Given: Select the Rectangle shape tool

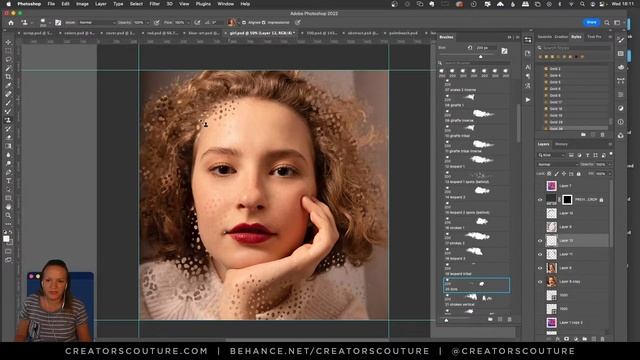Looking at the screenshot, I should click(8, 198).
